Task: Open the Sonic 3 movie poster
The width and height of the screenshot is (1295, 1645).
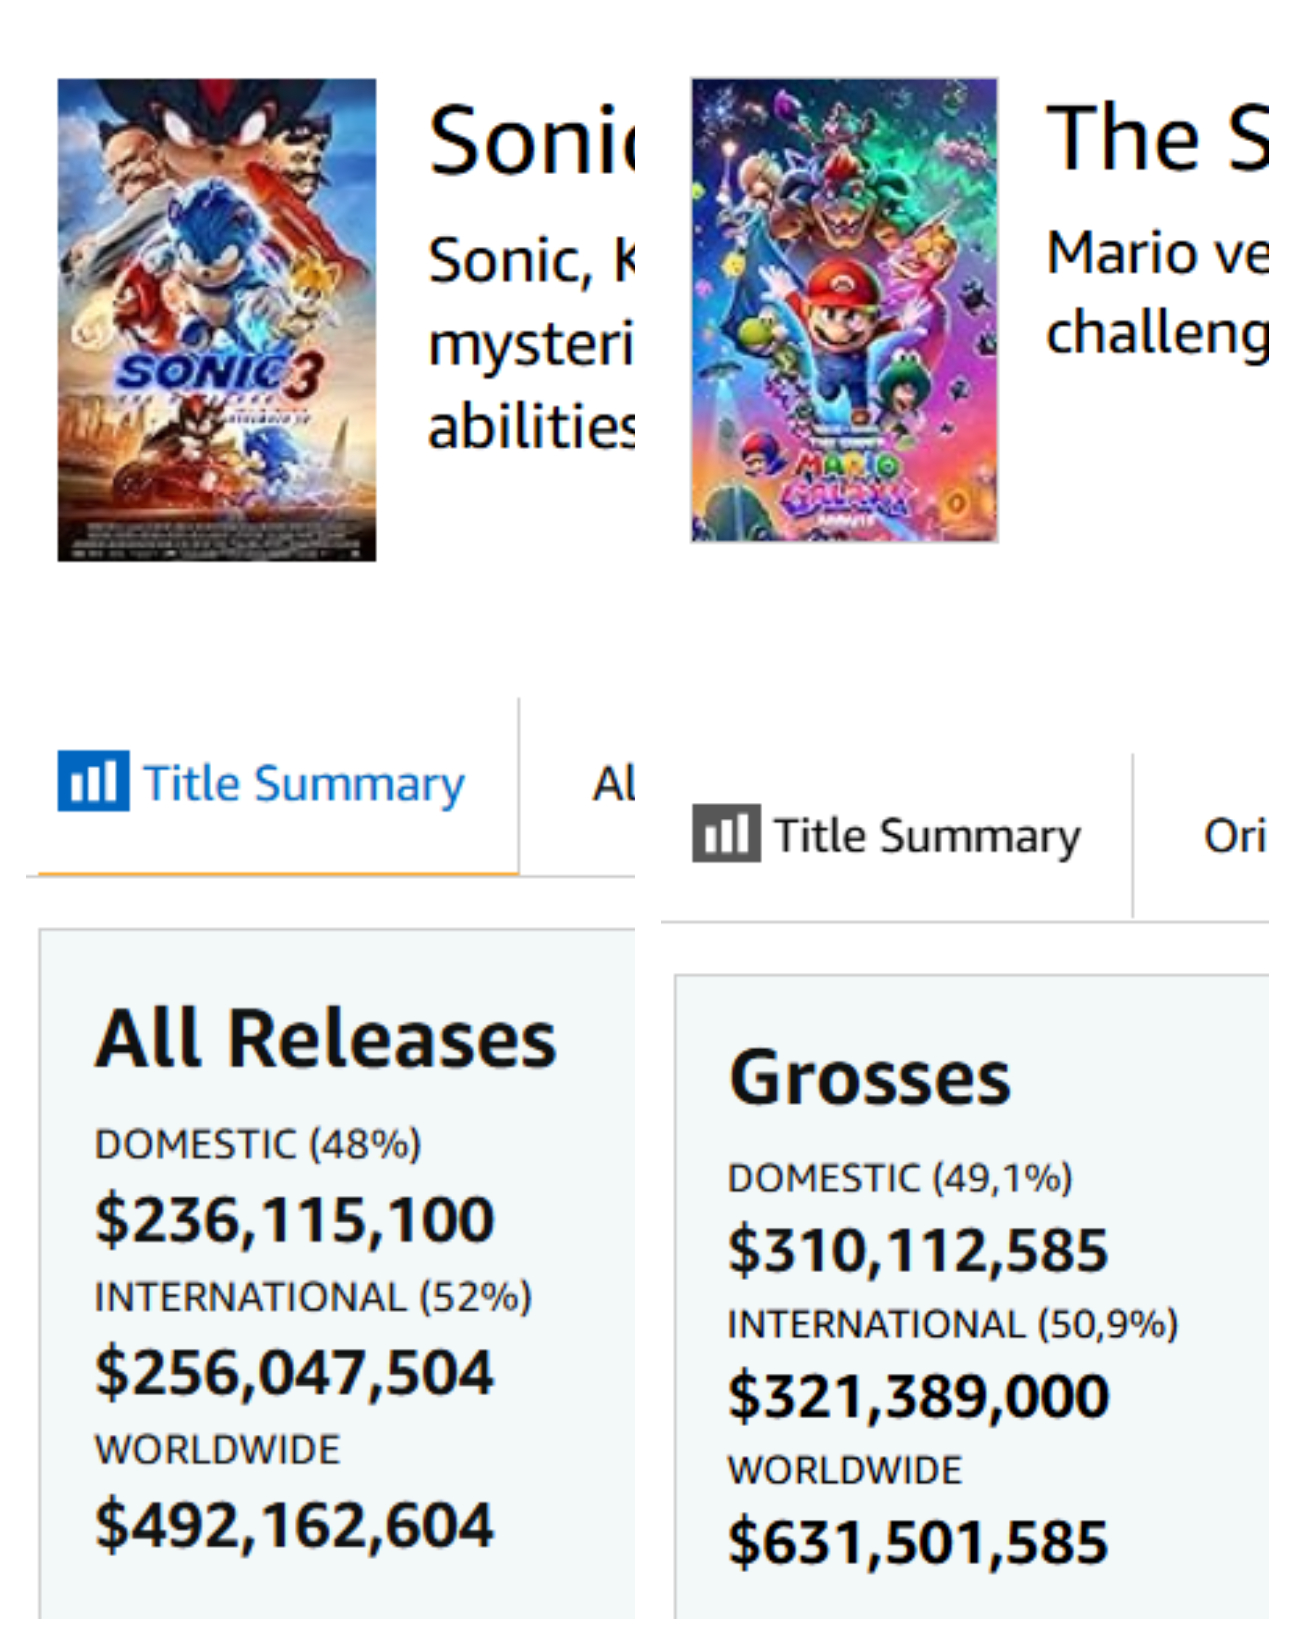Action: [217, 320]
